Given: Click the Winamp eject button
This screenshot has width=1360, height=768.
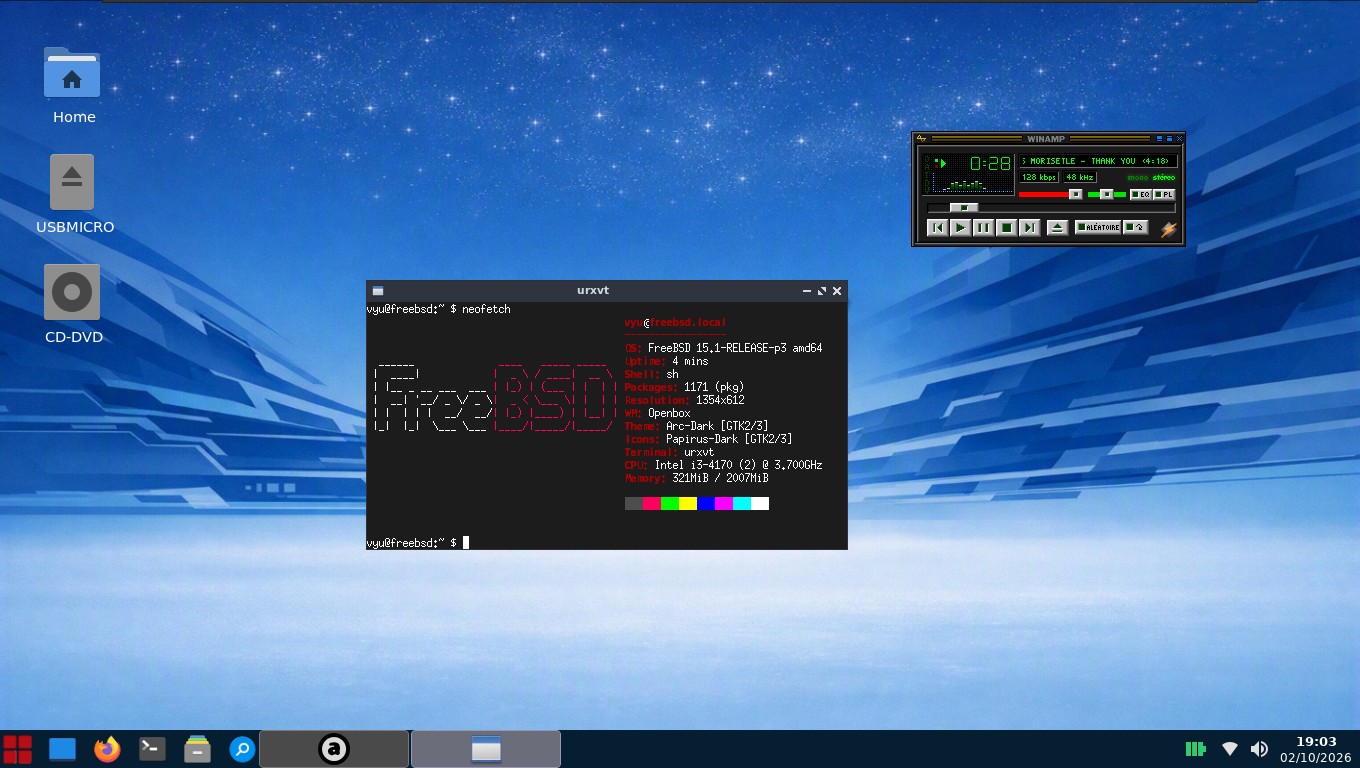Looking at the screenshot, I should [x=1058, y=228].
